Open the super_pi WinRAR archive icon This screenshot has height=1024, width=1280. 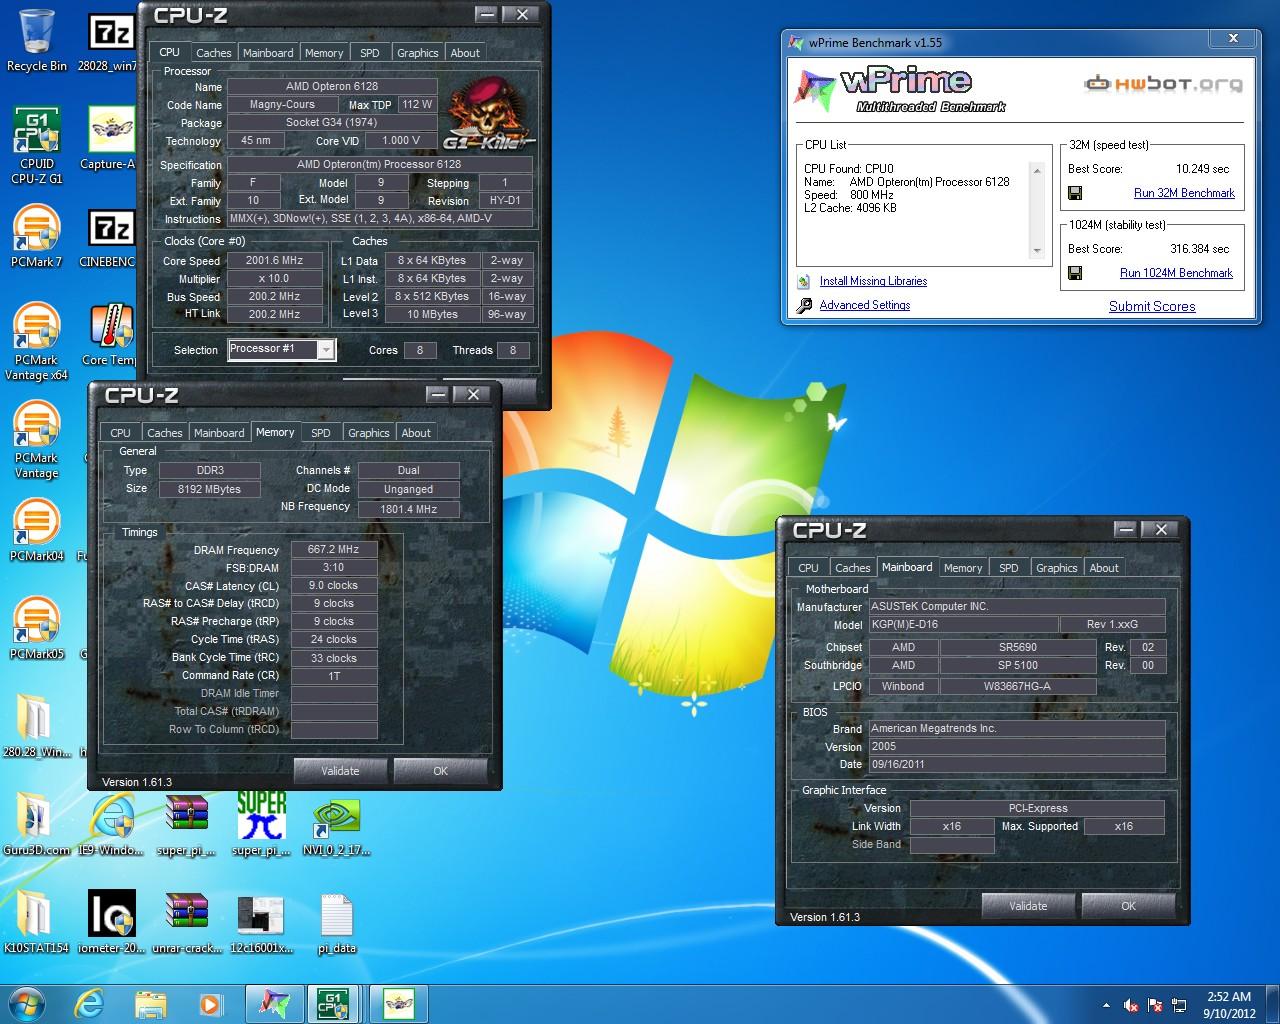click(186, 824)
